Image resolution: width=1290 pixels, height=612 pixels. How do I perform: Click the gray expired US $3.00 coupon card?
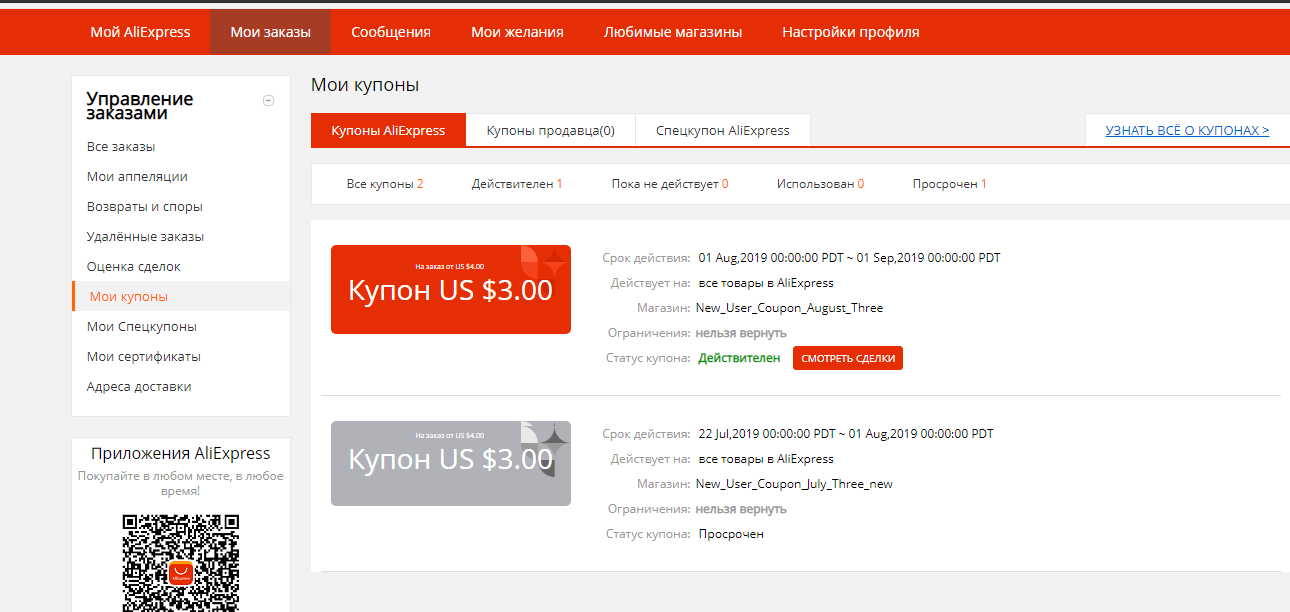pos(451,463)
